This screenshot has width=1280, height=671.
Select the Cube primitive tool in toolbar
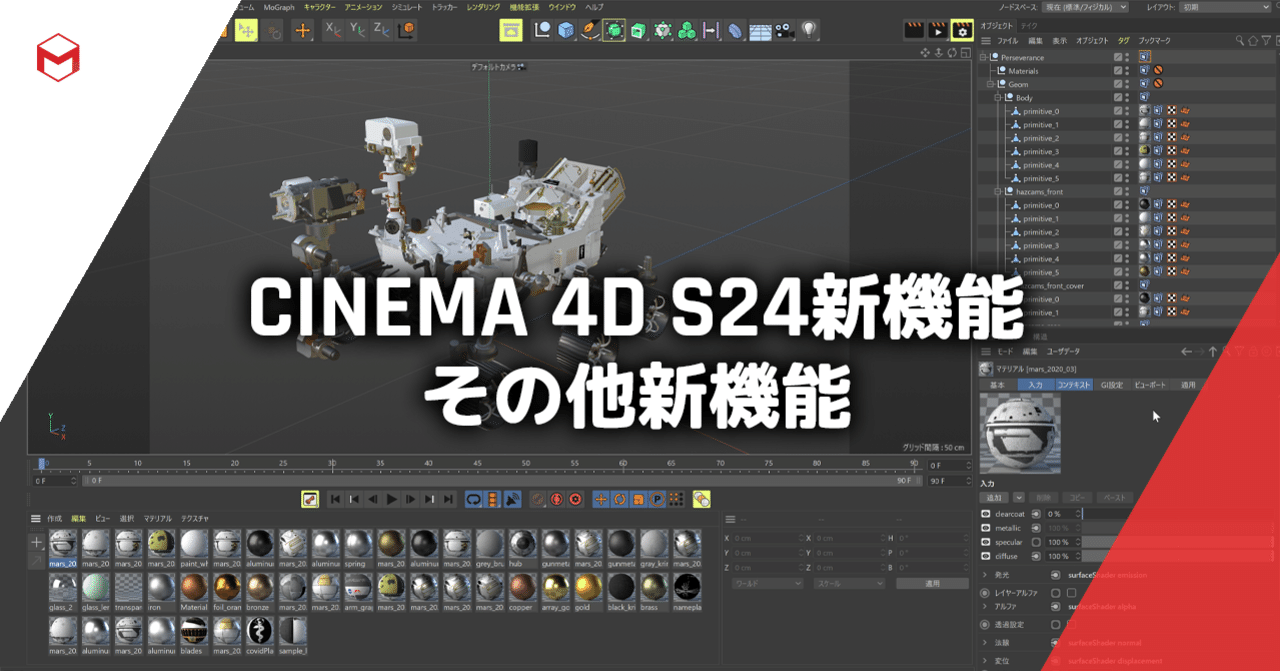[x=564, y=30]
